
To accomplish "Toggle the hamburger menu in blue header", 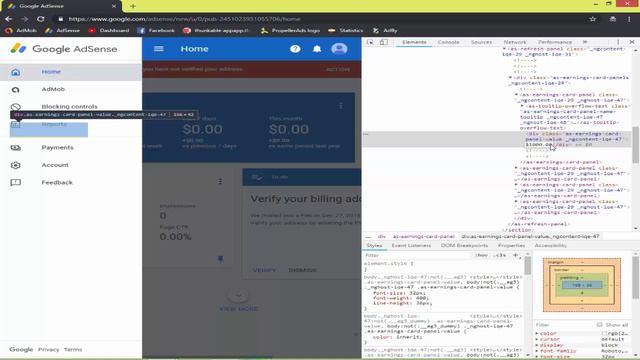I will coord(159,49).
